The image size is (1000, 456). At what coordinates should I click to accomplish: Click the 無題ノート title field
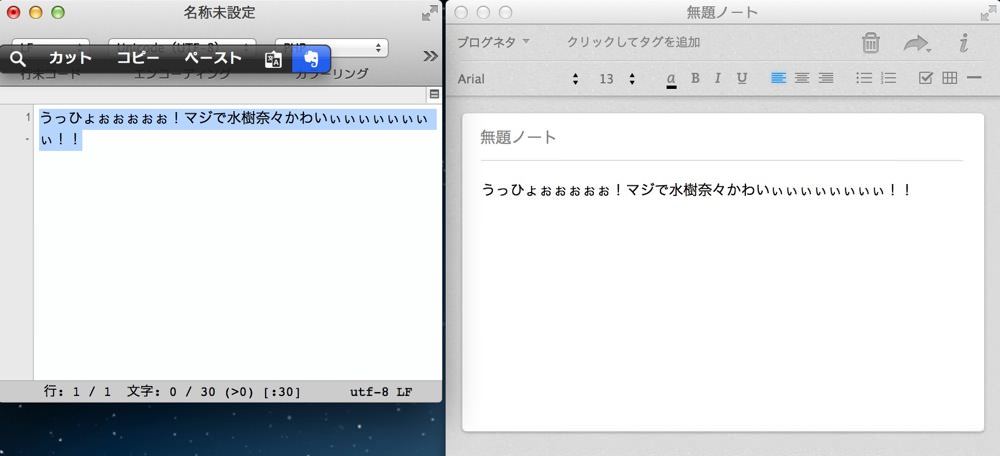721,137
